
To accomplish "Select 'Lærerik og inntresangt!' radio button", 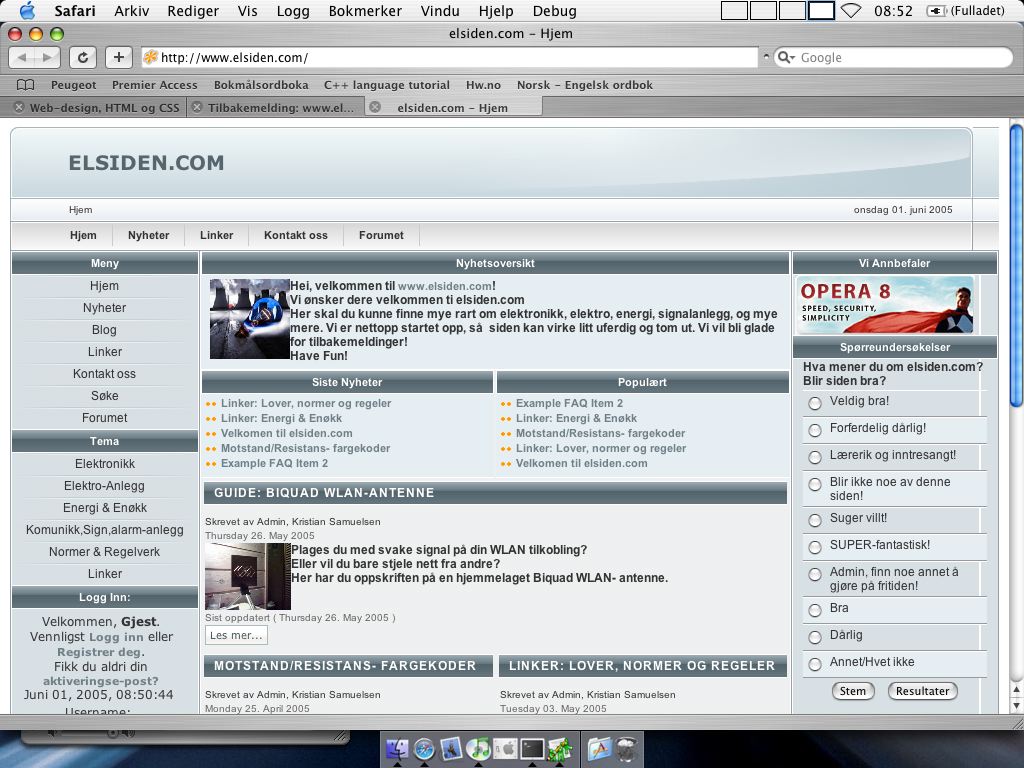I will click(x=814, y=456).
